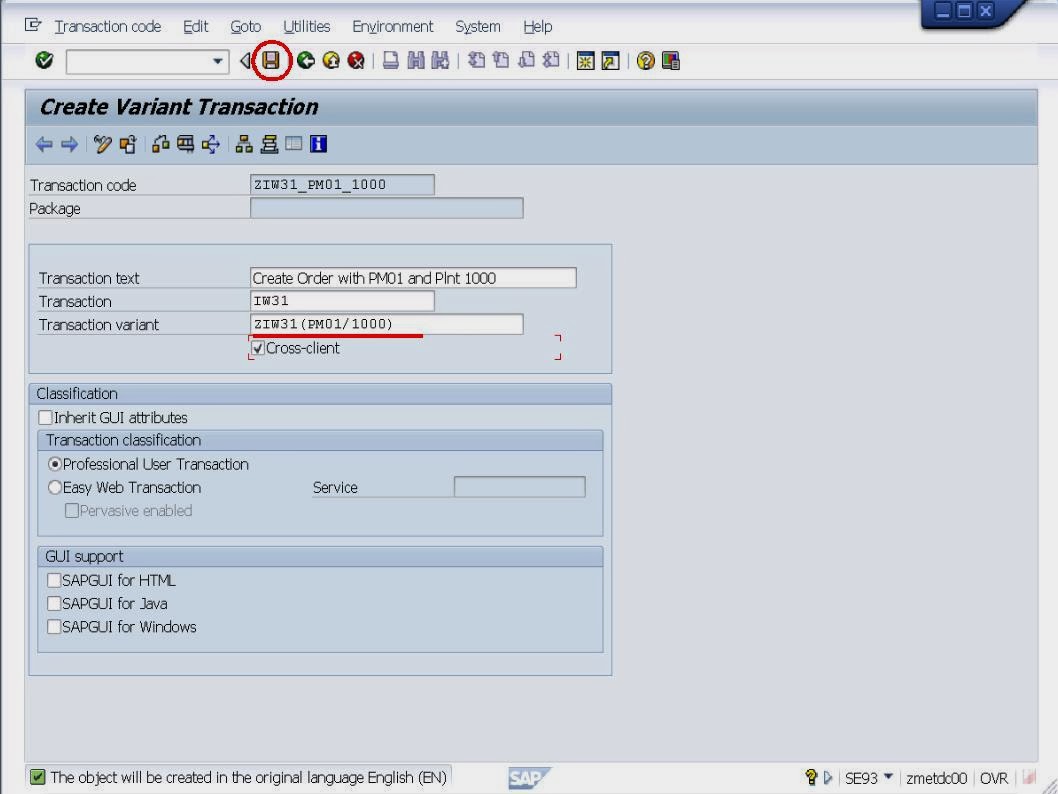Image resolution: width=1058 pixels, height=794 pixels.
Task: Open the Utilities menu
Action: 306,26
